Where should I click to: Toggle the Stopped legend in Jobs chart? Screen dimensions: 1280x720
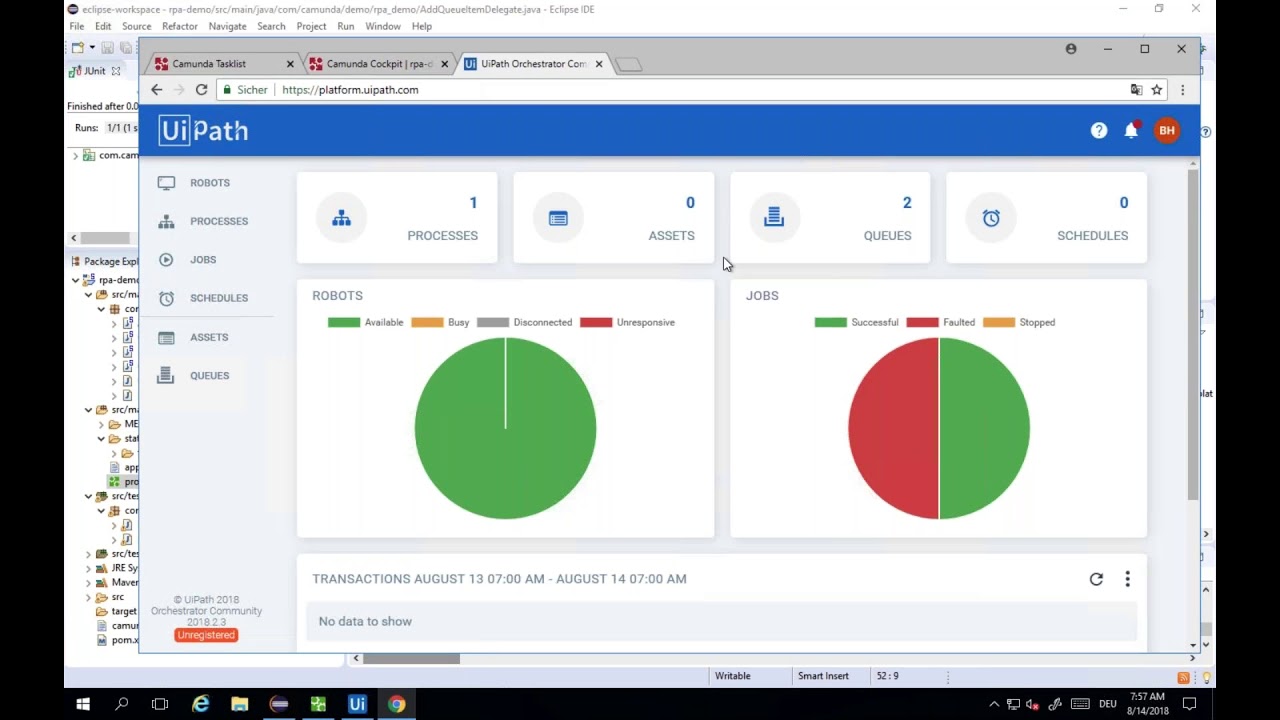click(1019, 322)
